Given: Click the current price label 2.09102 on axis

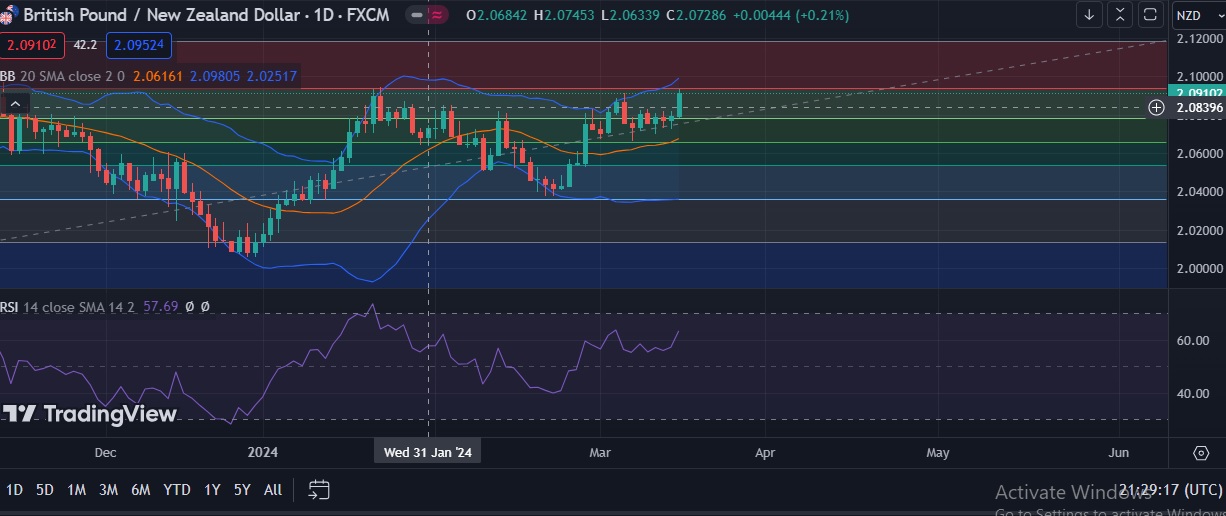Looking at the screenshot, I should [1198, 93].
